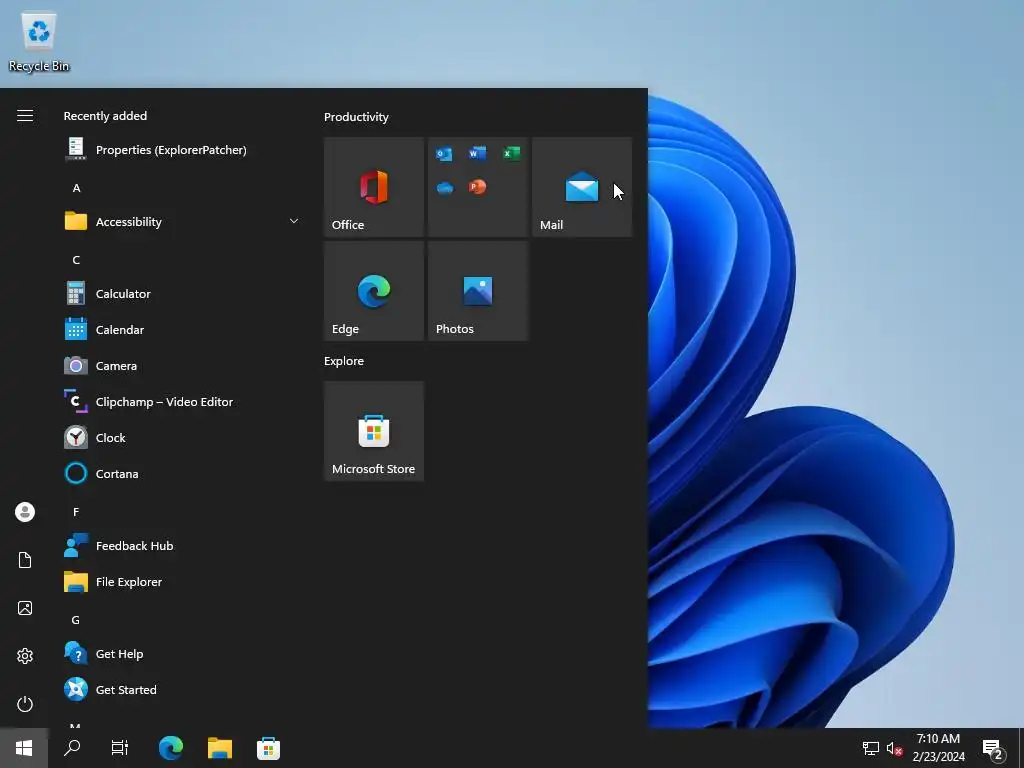The height and width of the screenshot is (768, 1024).
Task: Open Microsoft Store from the taskbar
Action: pyautogui.click(x=268, y=748)
